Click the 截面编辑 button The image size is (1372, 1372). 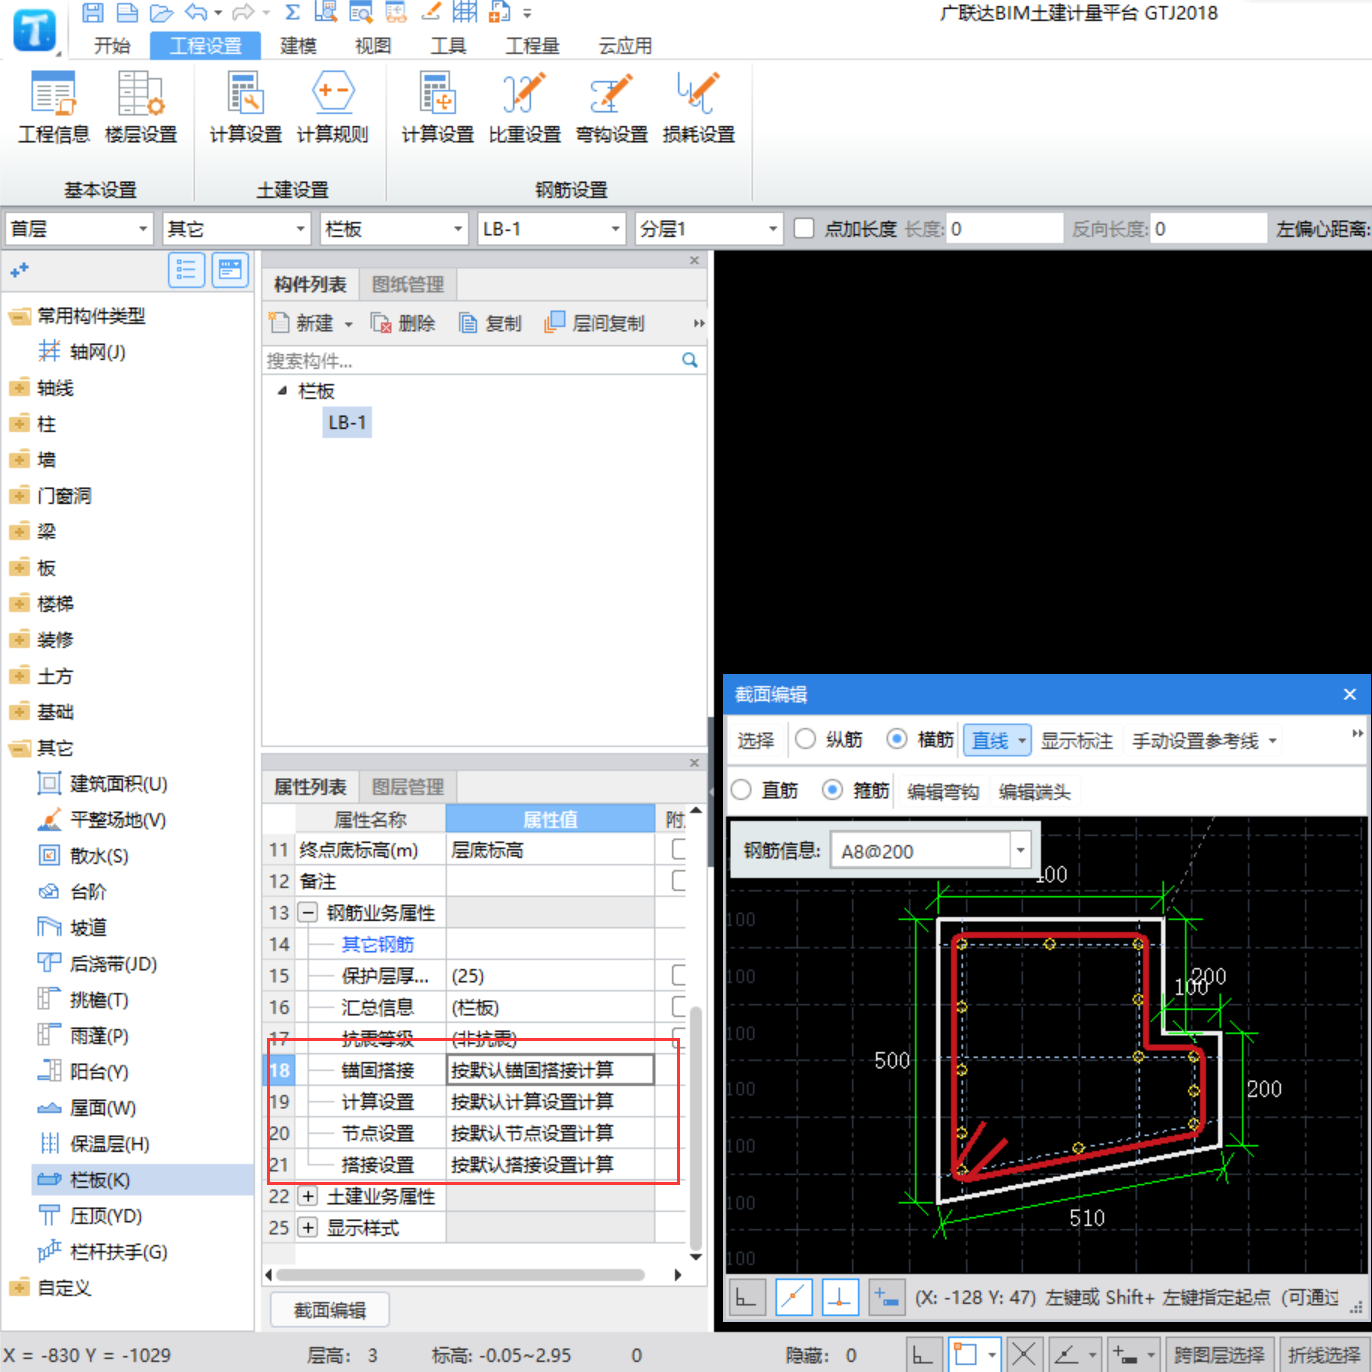[330, 1310]
